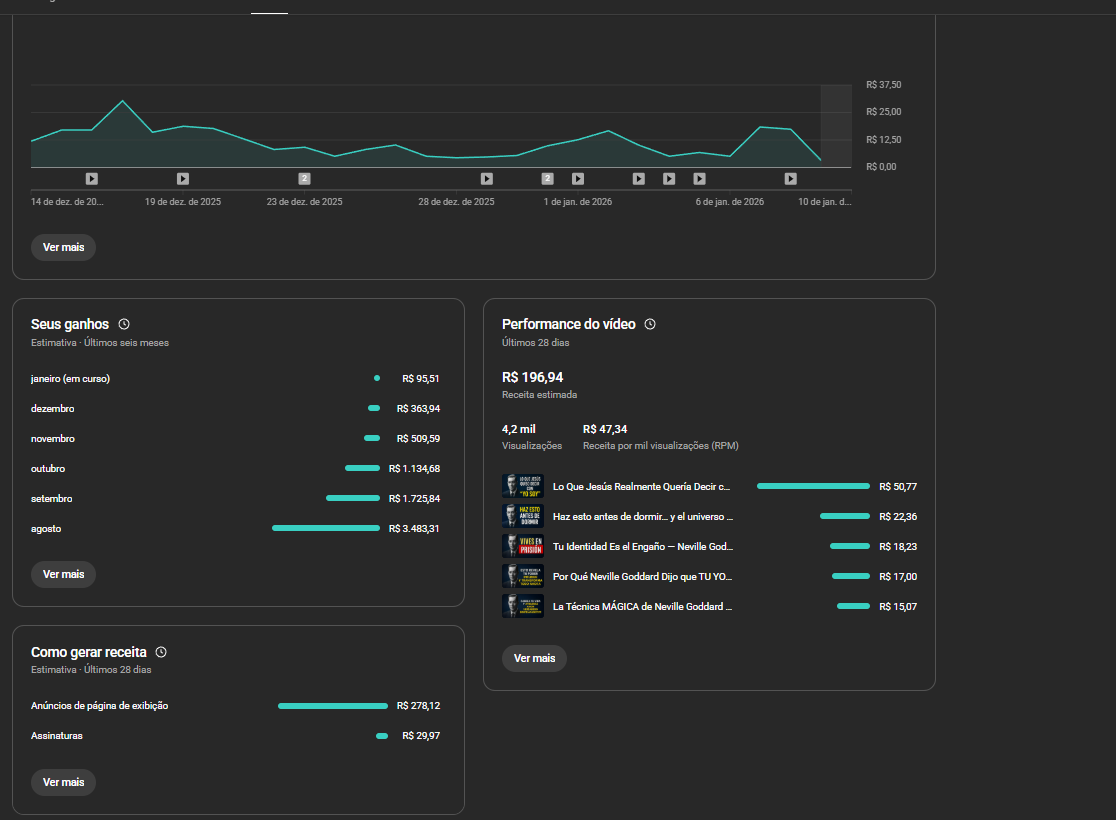Click the agosto earnings bar

coord(325,528)
